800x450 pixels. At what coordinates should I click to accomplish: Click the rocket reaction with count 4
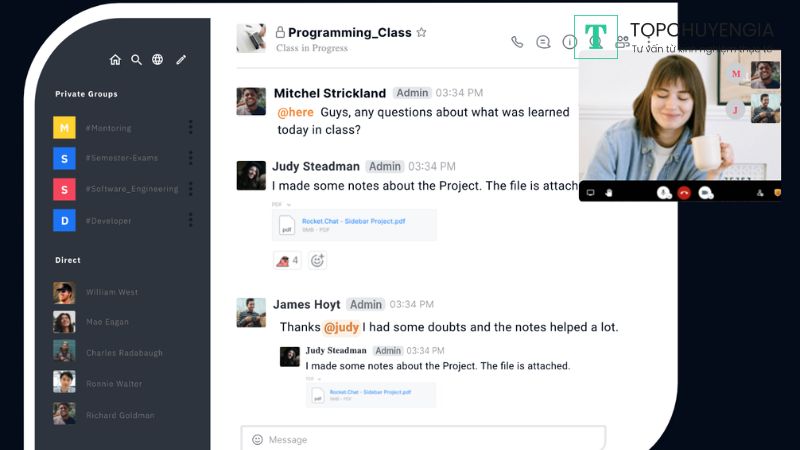click(x=287, y=260)
